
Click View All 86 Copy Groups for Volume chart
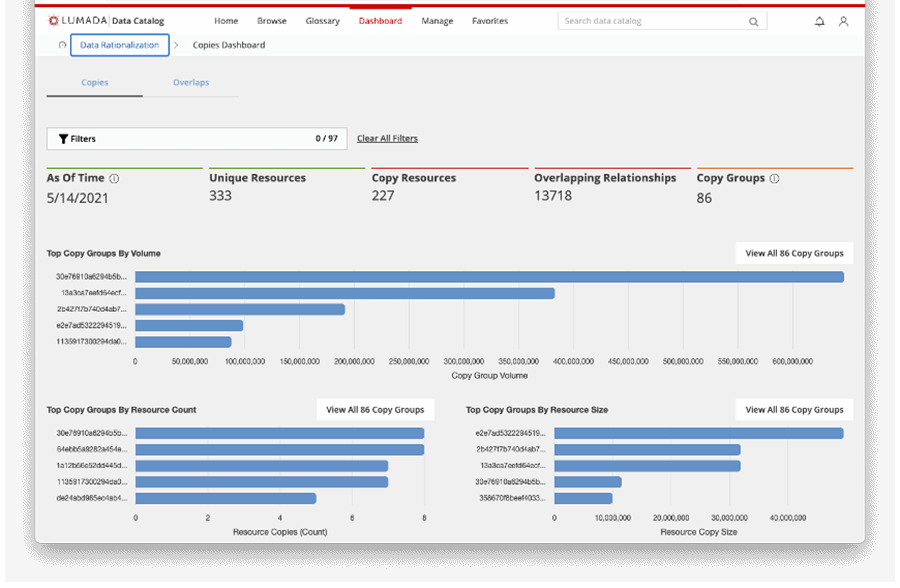(x=793, y=253)
